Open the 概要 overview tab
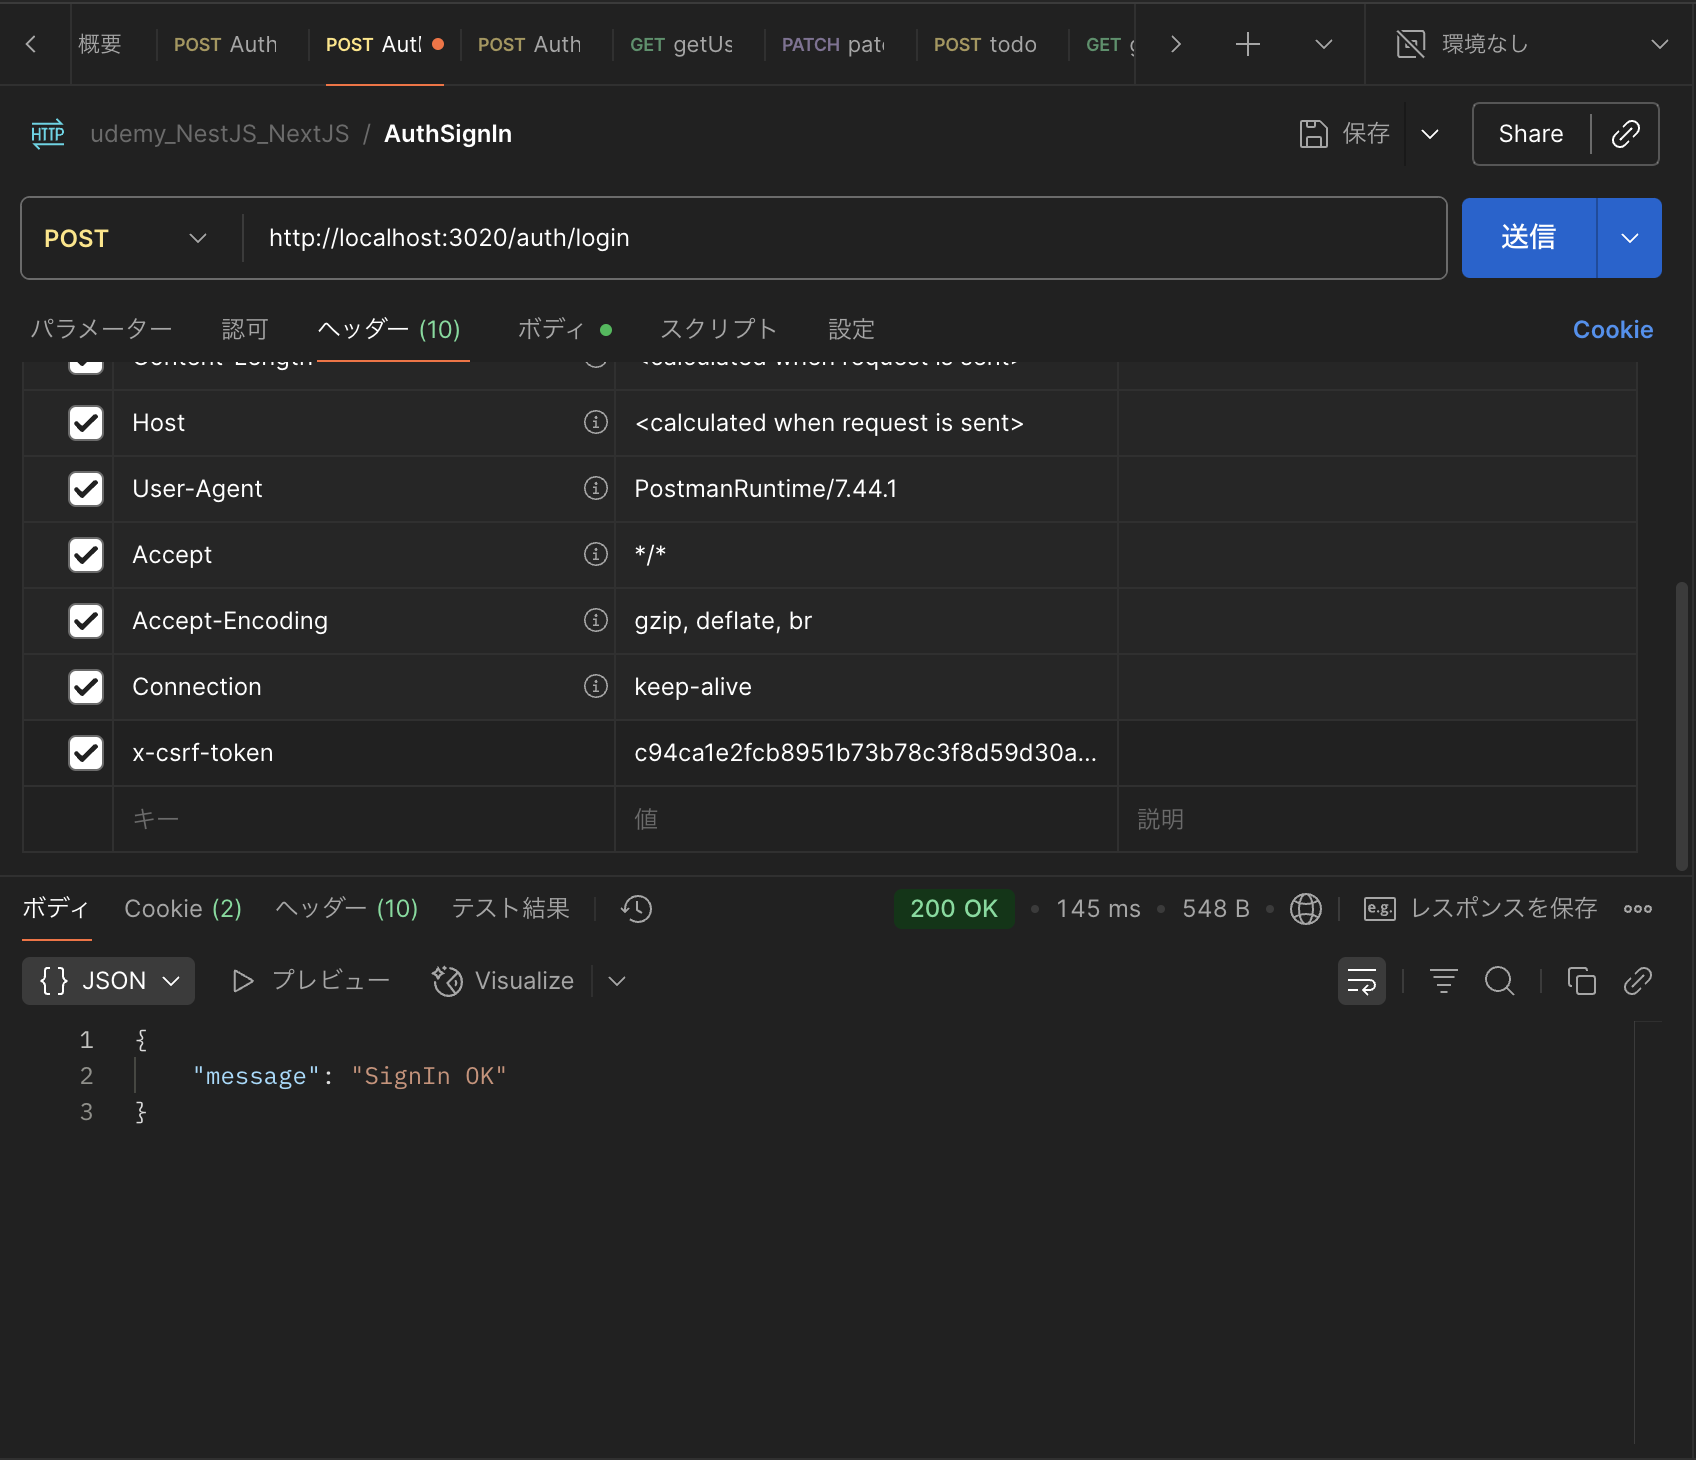Image resolution: width=1696 pixels, height=1460 pixels. click(100, 44)
